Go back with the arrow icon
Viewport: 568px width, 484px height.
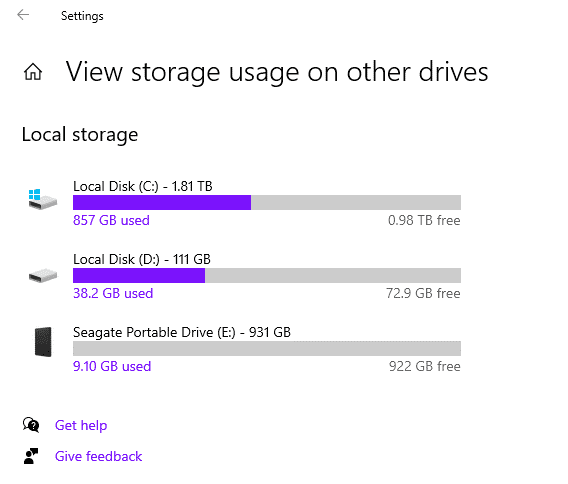coord(23,15)
